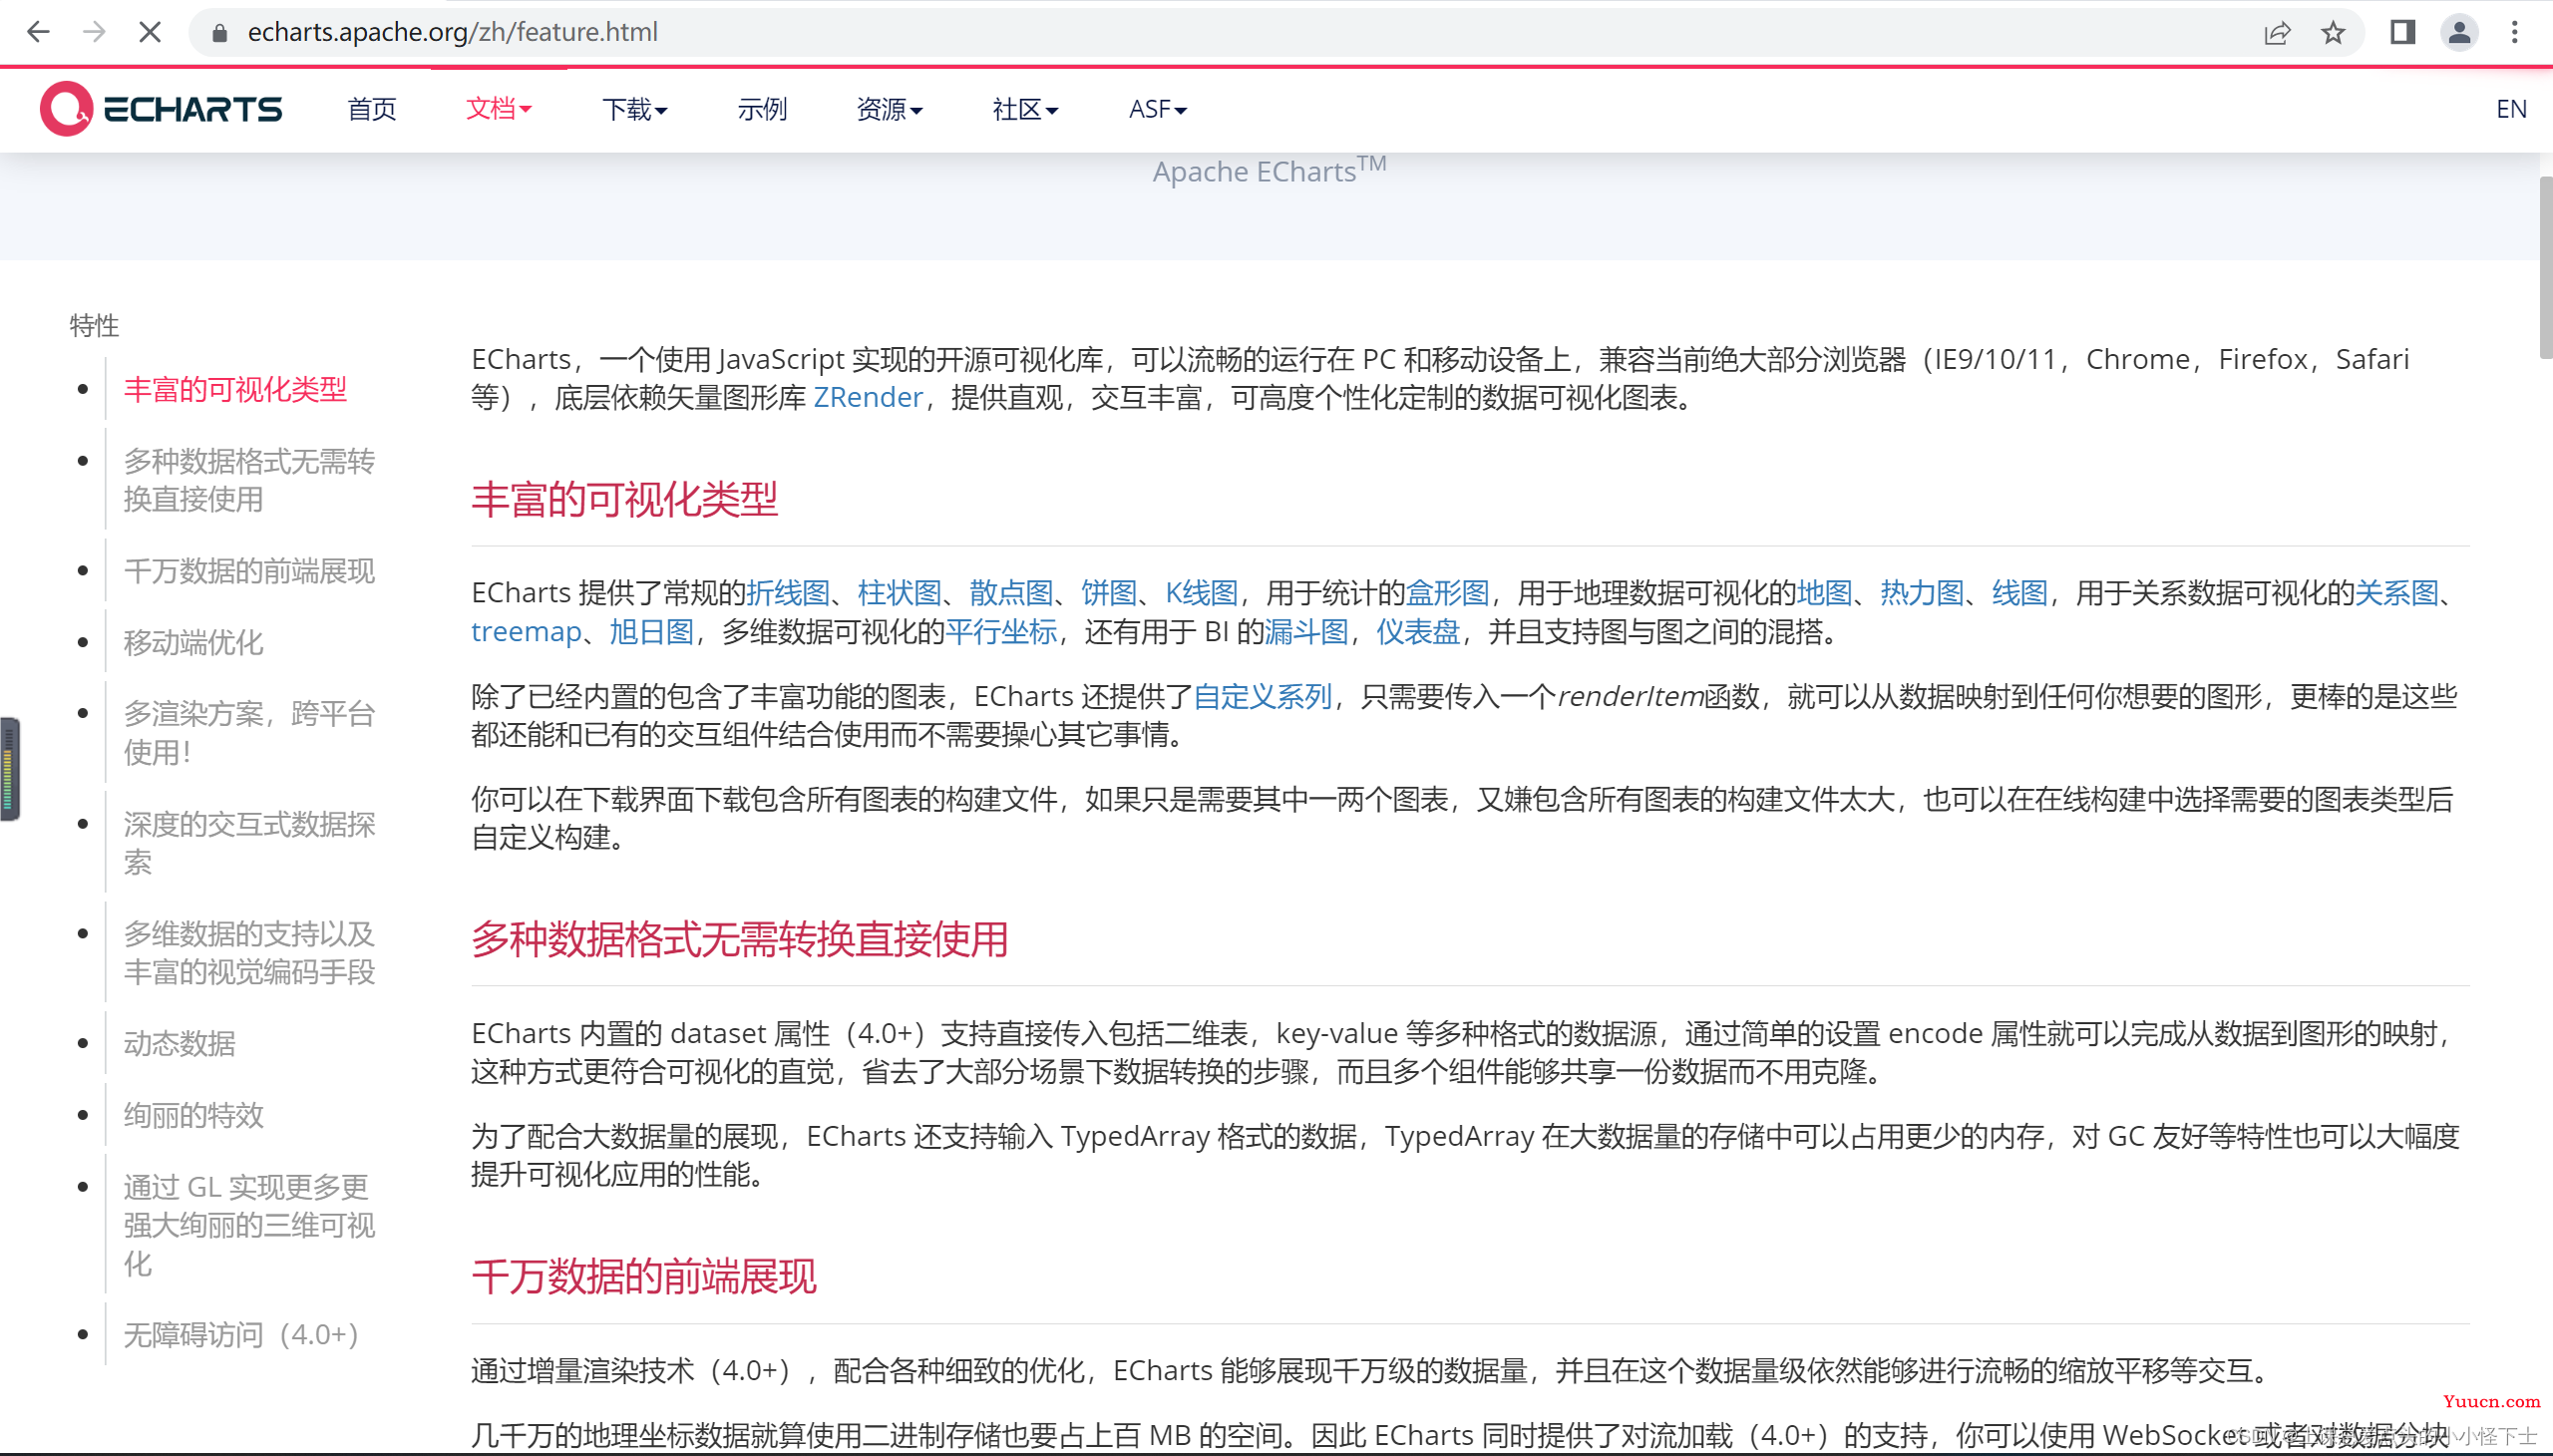Open the 饼图 link
Screen dimensions: 2553x1456
click(x=1109, y=592)
